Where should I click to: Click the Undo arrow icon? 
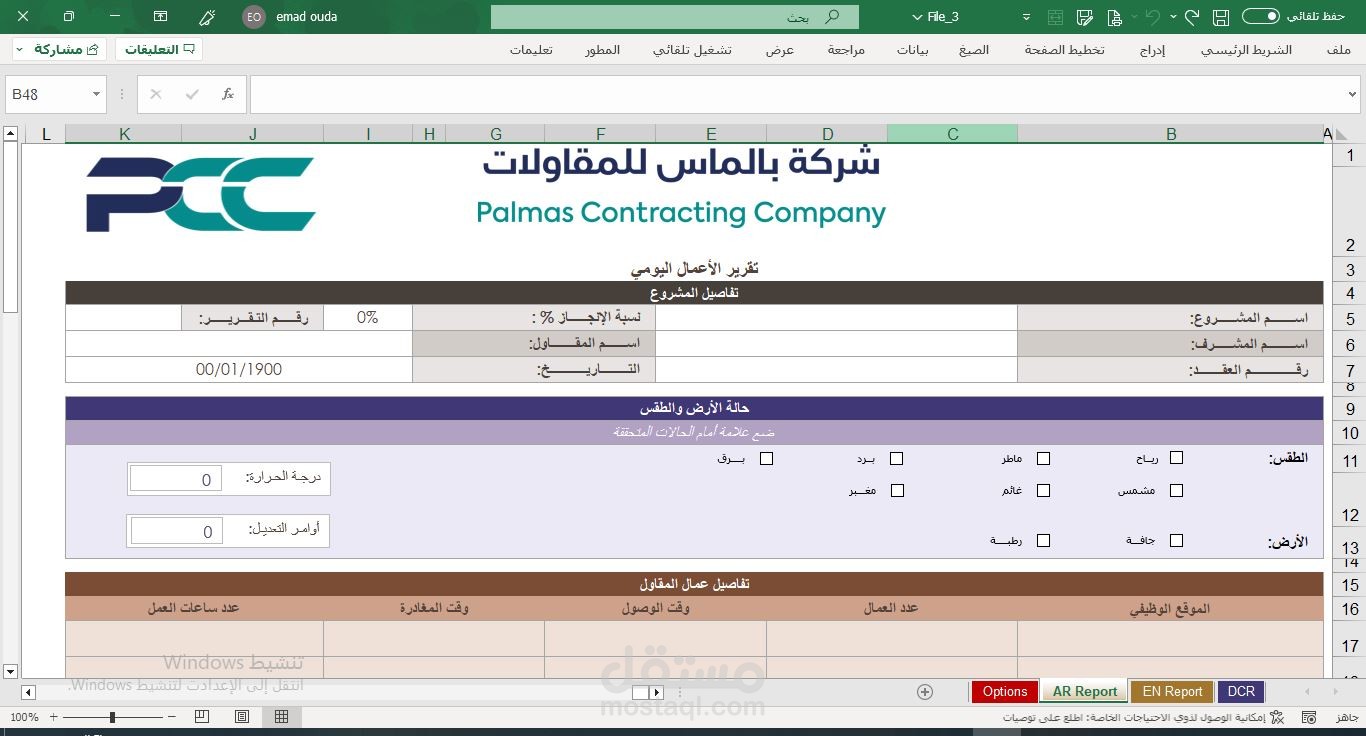(1152, 17)
